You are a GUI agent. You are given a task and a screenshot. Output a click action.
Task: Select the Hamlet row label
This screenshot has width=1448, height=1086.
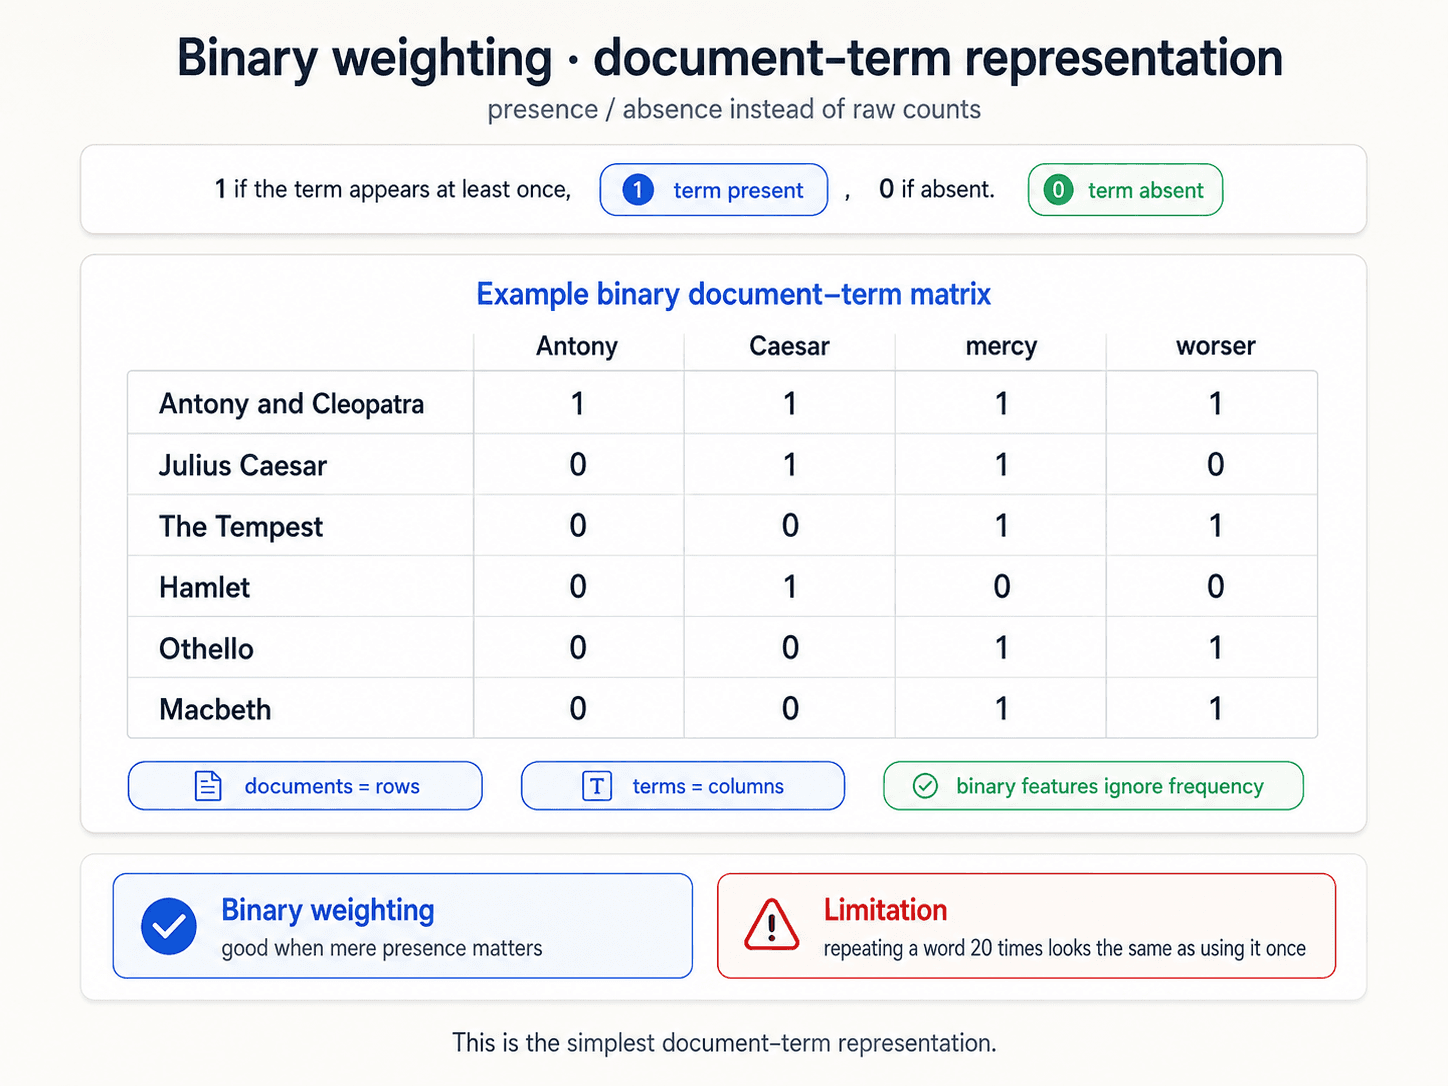point(204,587)
